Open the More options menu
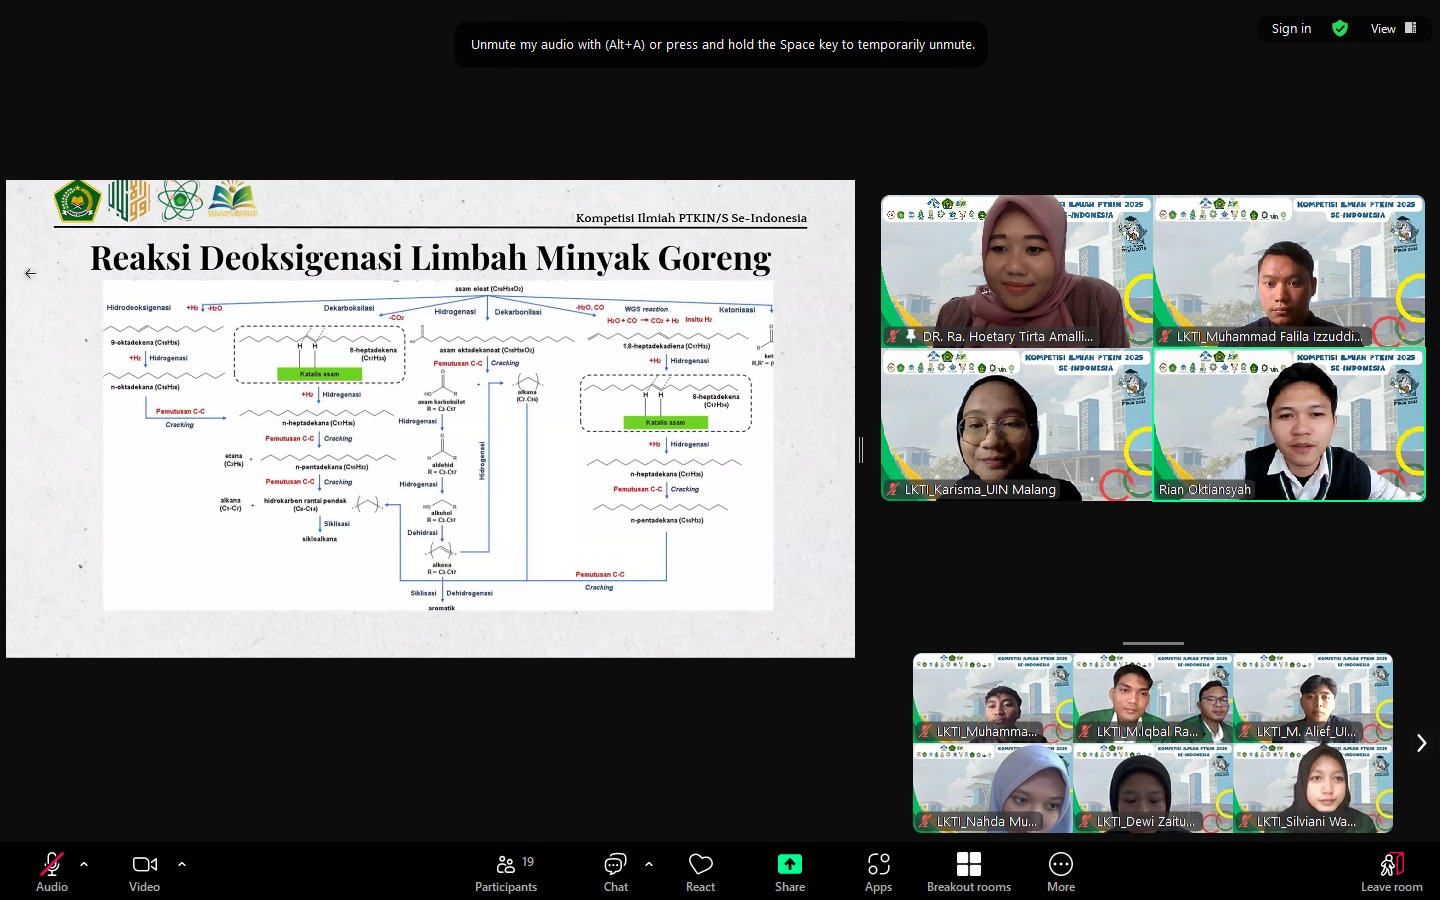The width and height of the screenshot is (1440, 900). pyautogui.click(x=1060, y=871)
